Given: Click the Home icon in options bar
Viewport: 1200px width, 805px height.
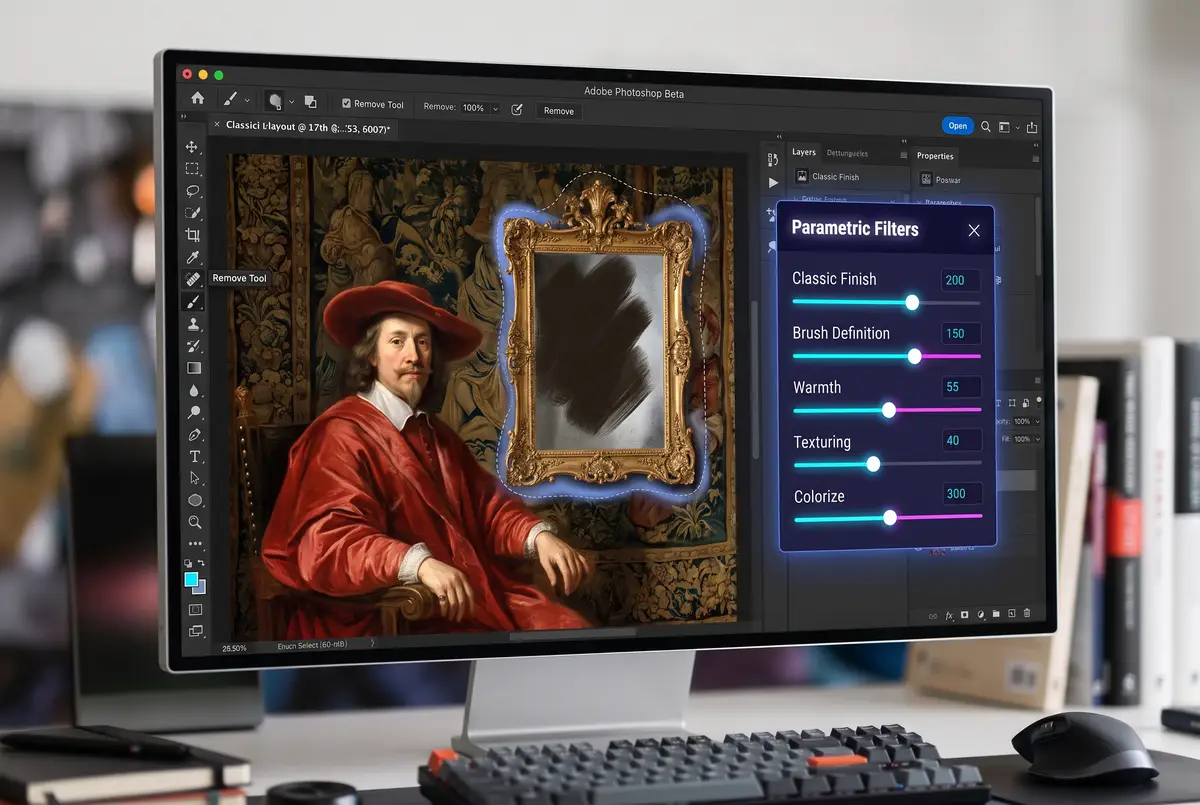Looking at the screenshot, I should pos(198,99).
